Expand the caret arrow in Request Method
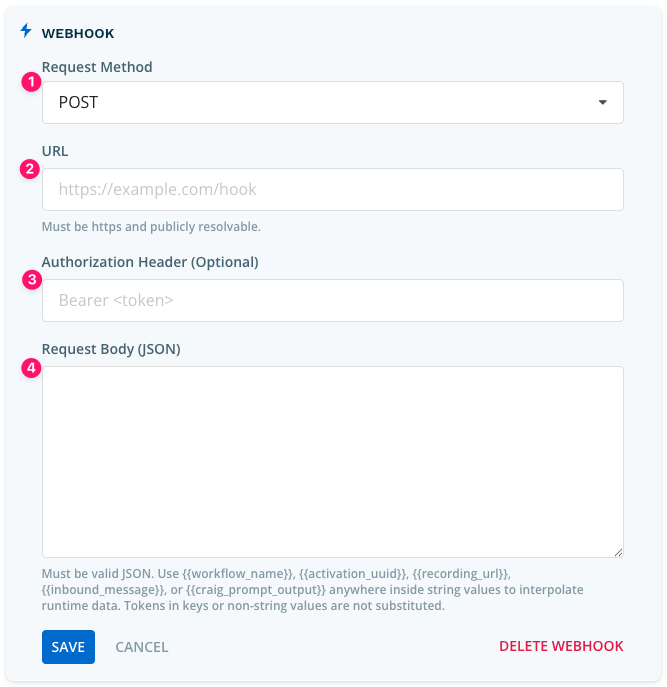This screenshot has width=667, height=687. (603, 103)
